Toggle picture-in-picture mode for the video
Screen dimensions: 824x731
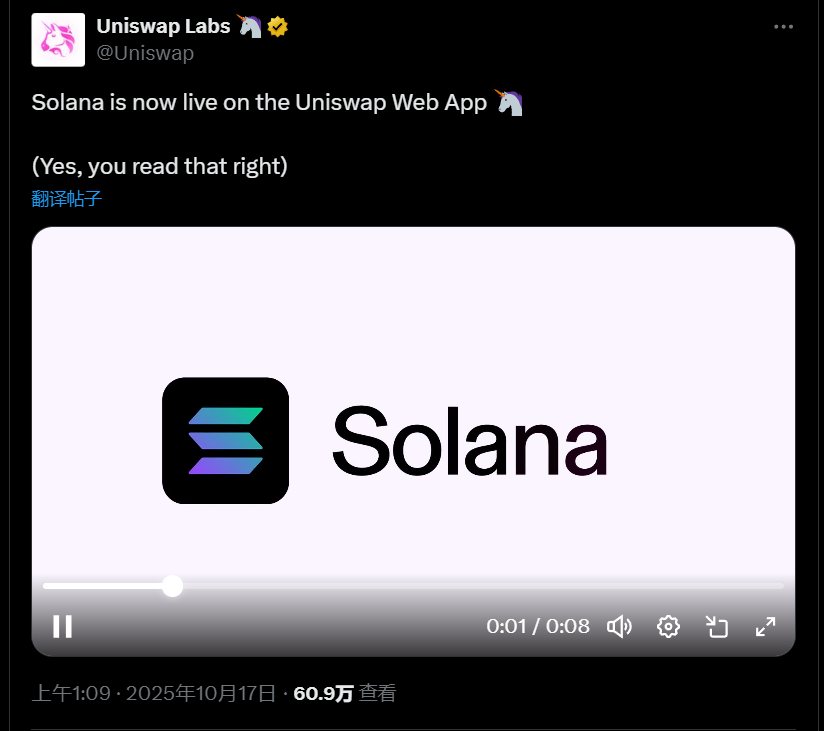click(x=717, y=626)
